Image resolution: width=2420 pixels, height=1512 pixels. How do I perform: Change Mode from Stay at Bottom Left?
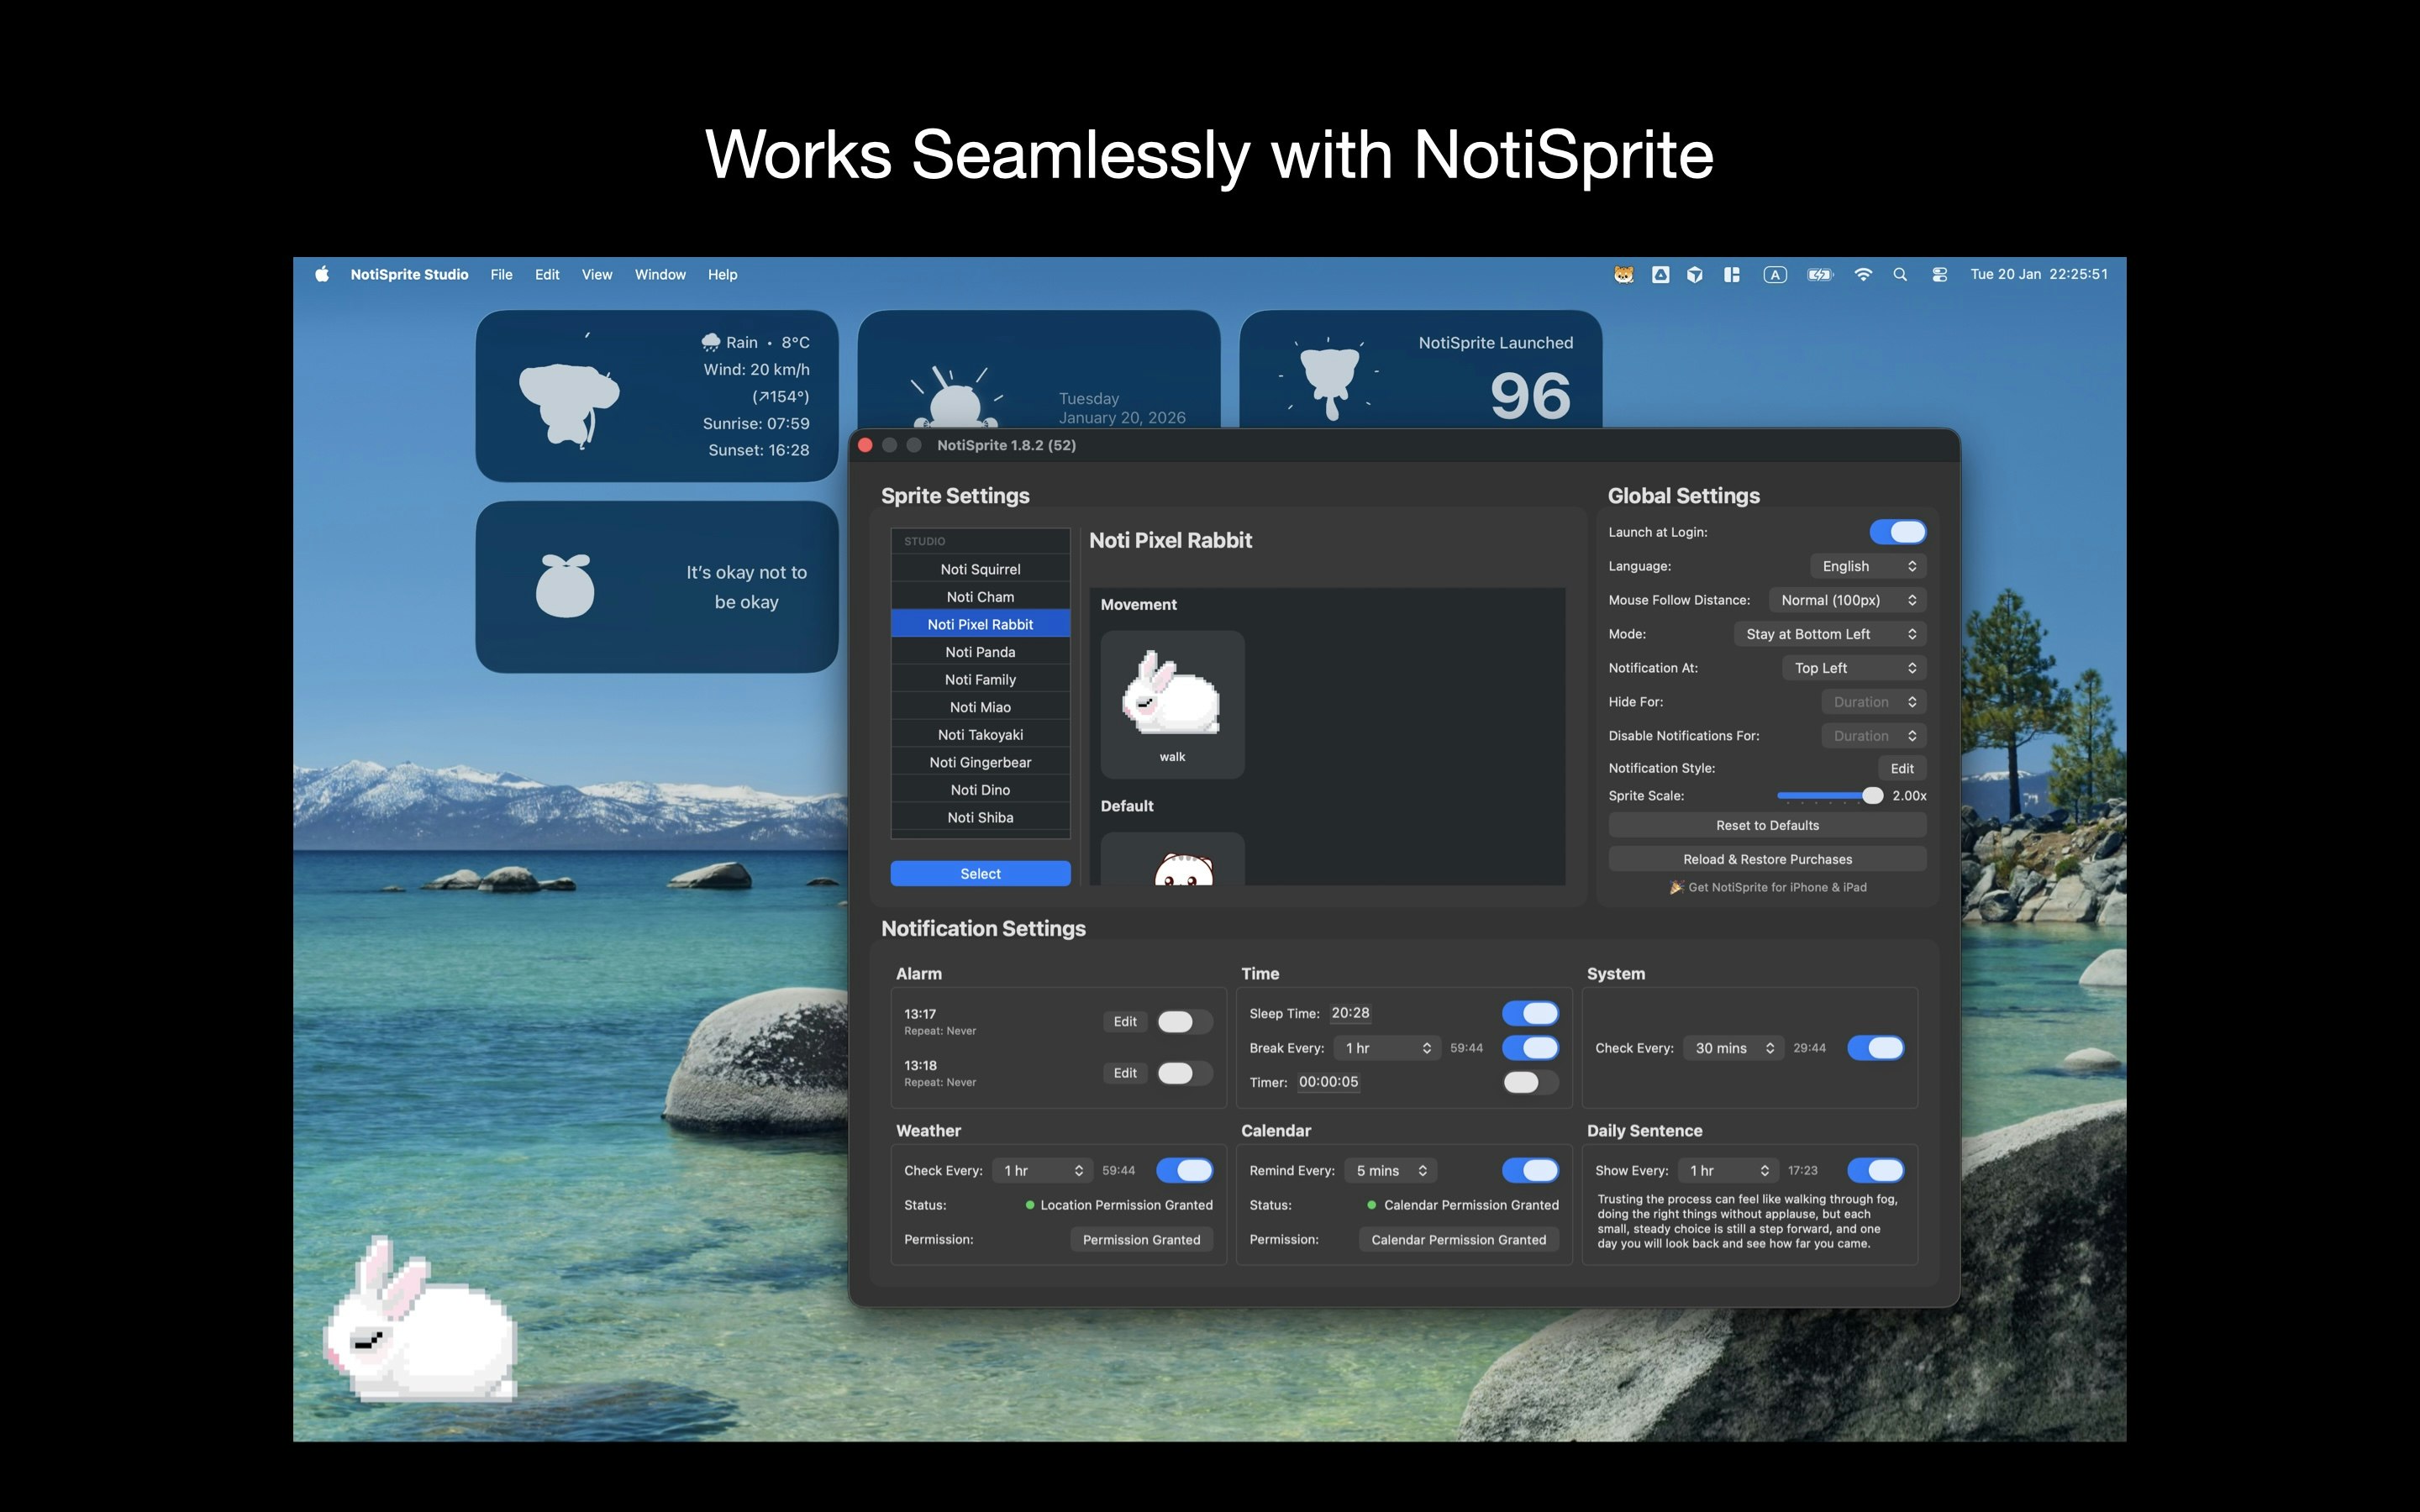click(x=1829, y=633)
